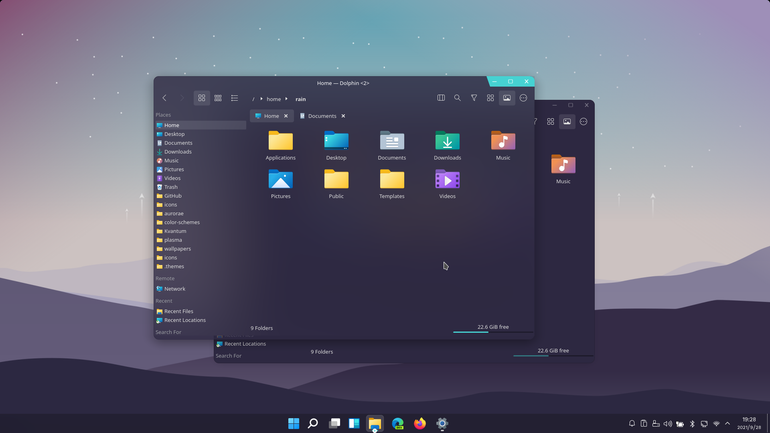Image resolution: width=770 pixels, height=433 pixels.
Task: Expand arrow after root slash in breadcrumb
Action: coord(261,99)
